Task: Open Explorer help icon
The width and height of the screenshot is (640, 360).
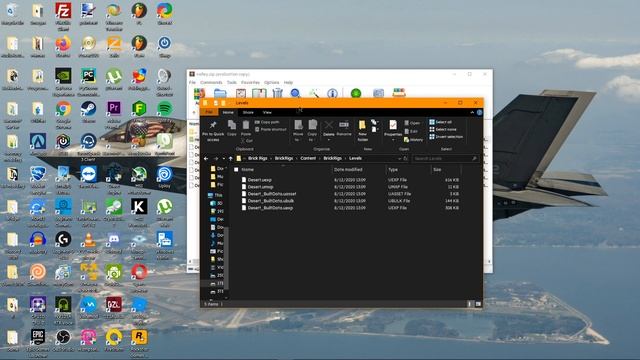Action: [x=479, y=112]
